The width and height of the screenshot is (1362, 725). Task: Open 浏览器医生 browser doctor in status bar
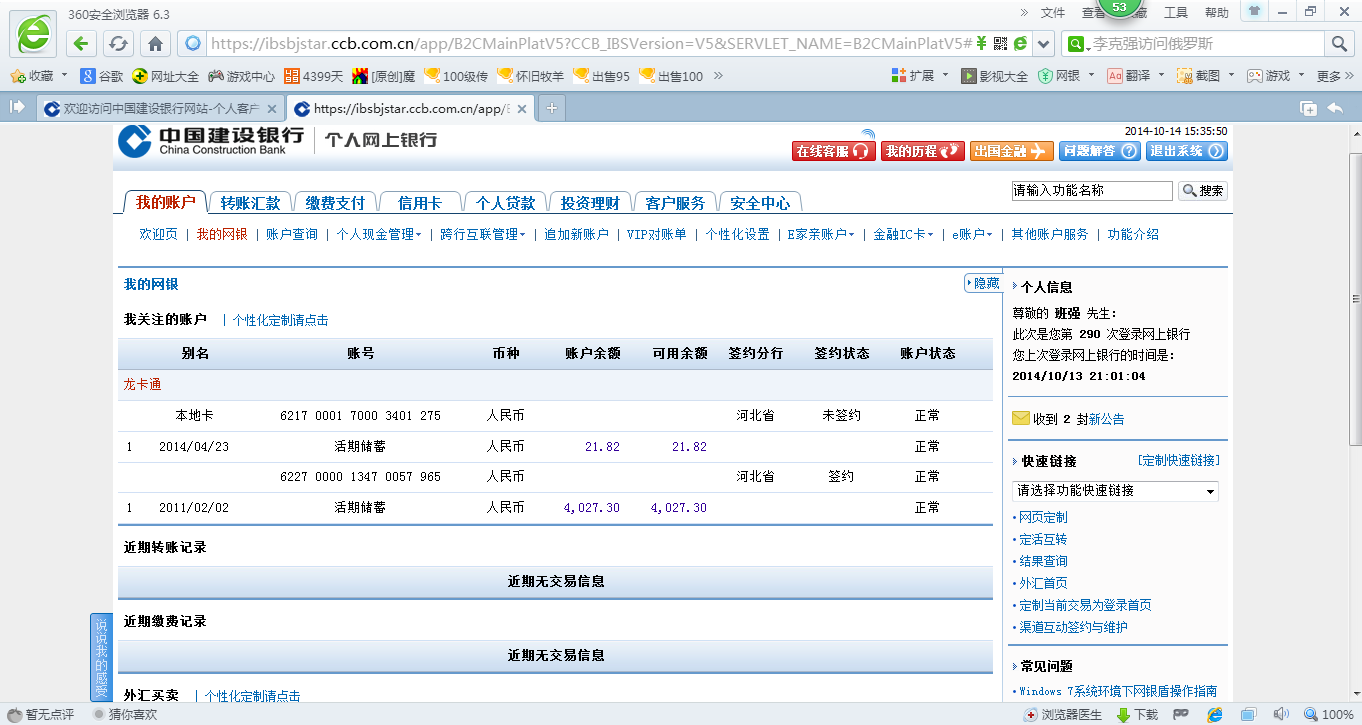pos(1065,714)
